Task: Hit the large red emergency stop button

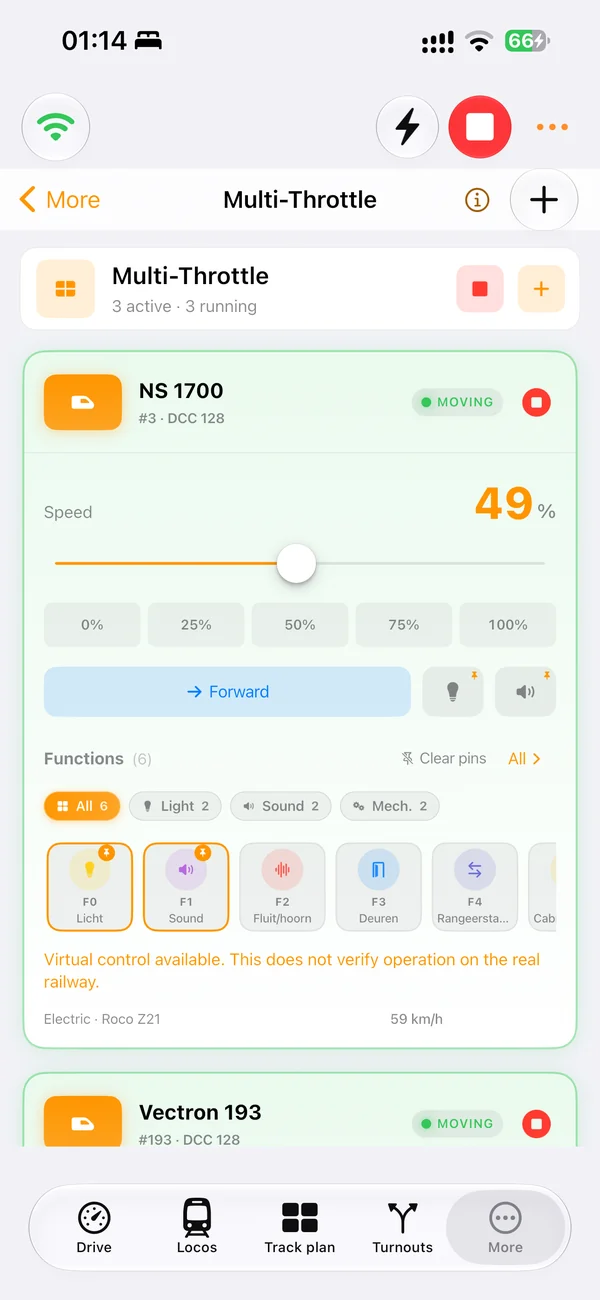Action: [480, 127]
